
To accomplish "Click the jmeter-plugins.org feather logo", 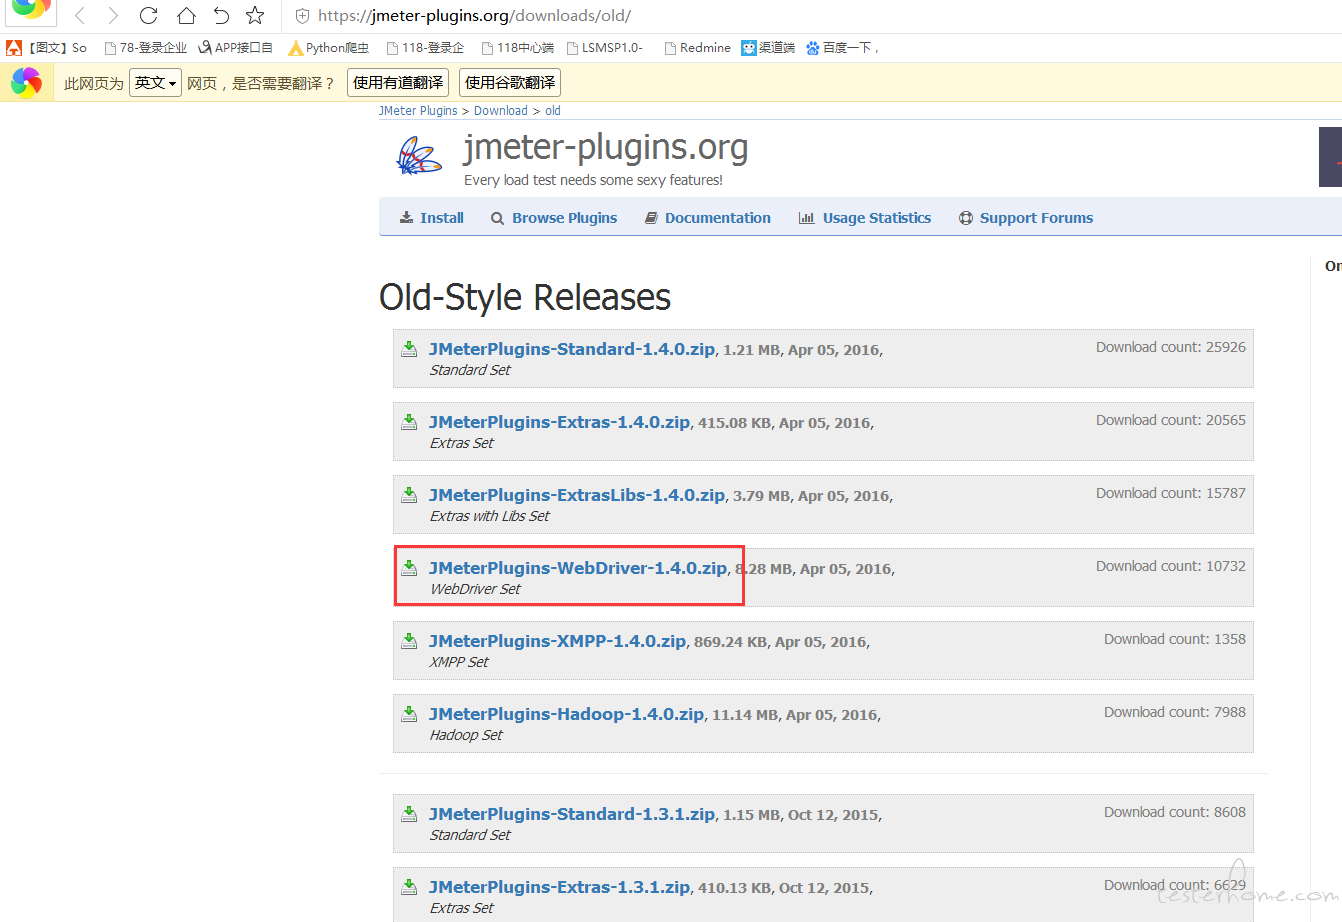I will (419, 156).
